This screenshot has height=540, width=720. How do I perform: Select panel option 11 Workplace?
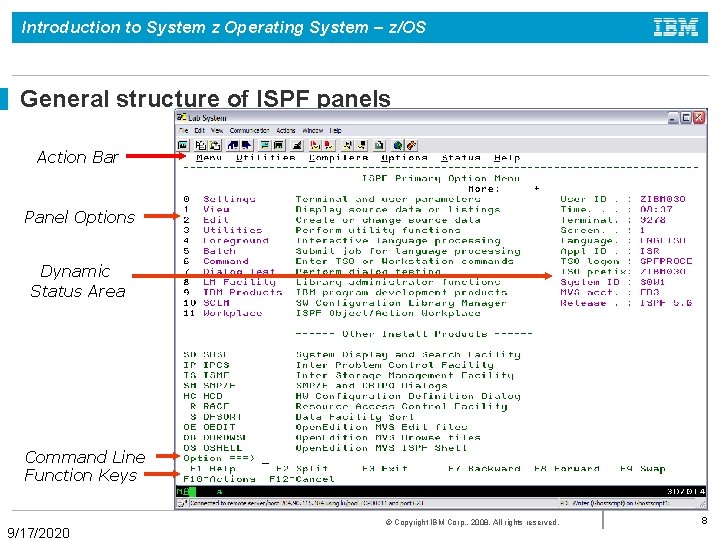[223, 313]
